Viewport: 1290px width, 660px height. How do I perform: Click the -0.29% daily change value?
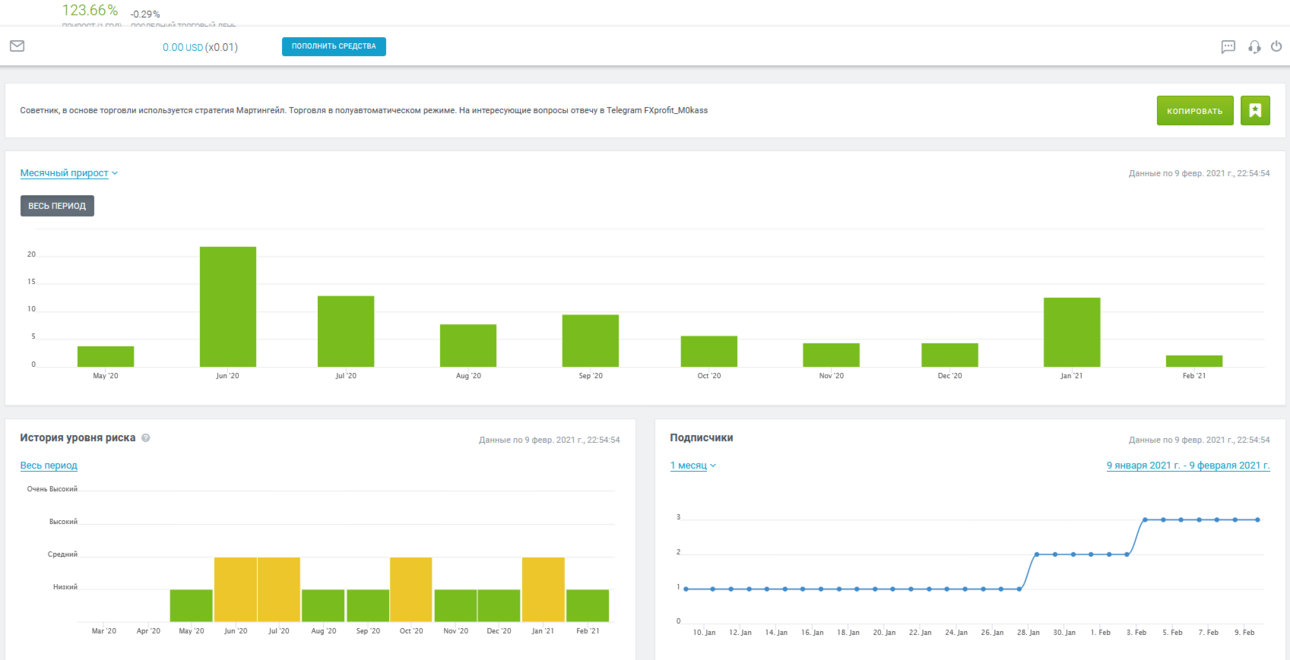(x=145, y=14)
